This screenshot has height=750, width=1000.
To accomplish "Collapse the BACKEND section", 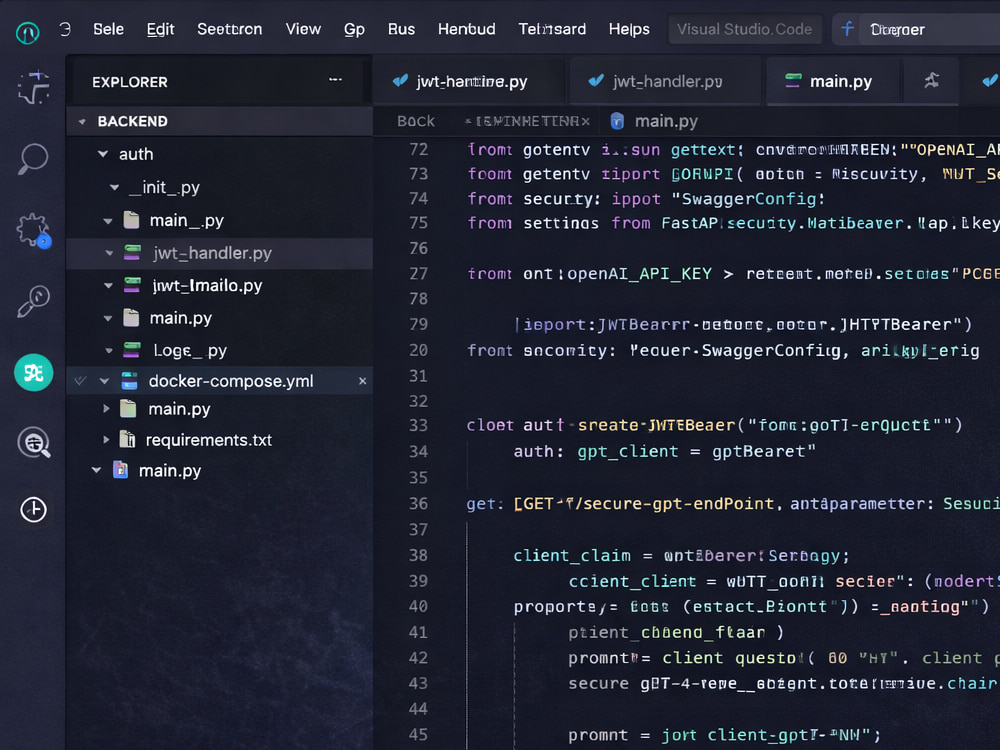I will coord(82,121).
